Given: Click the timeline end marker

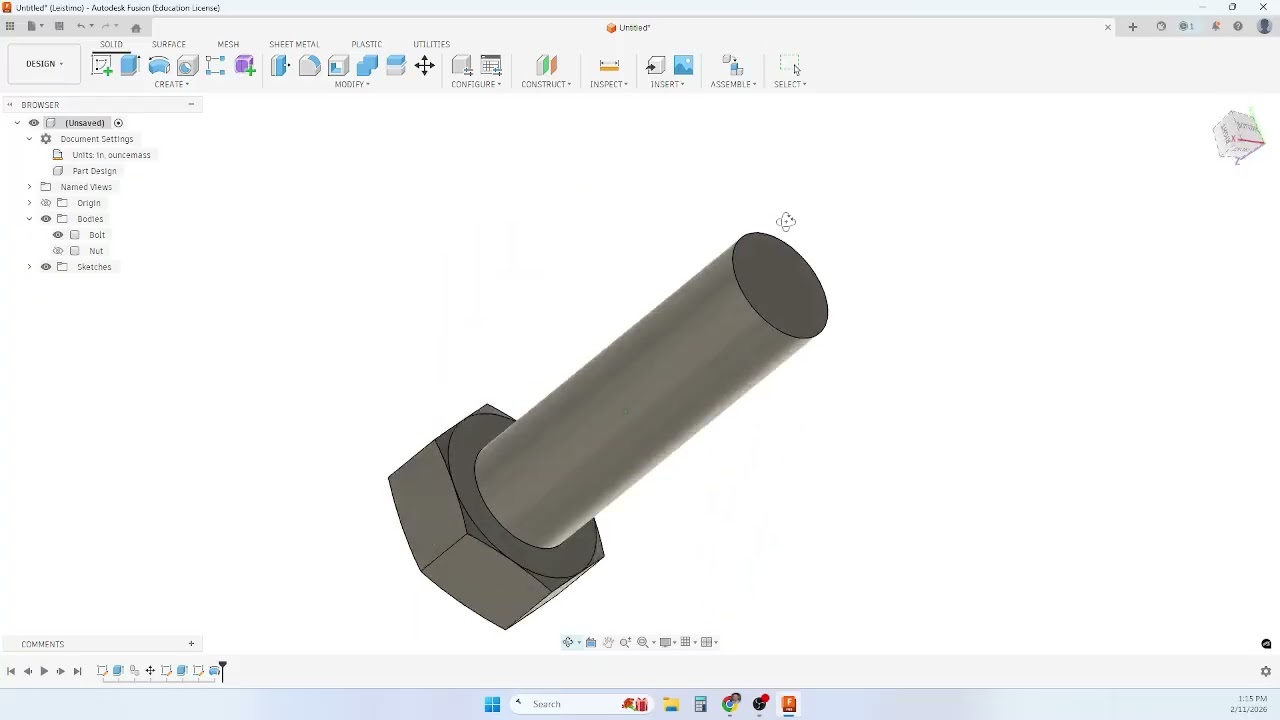Looking at the screenshot, I should (x=223, y=670).
